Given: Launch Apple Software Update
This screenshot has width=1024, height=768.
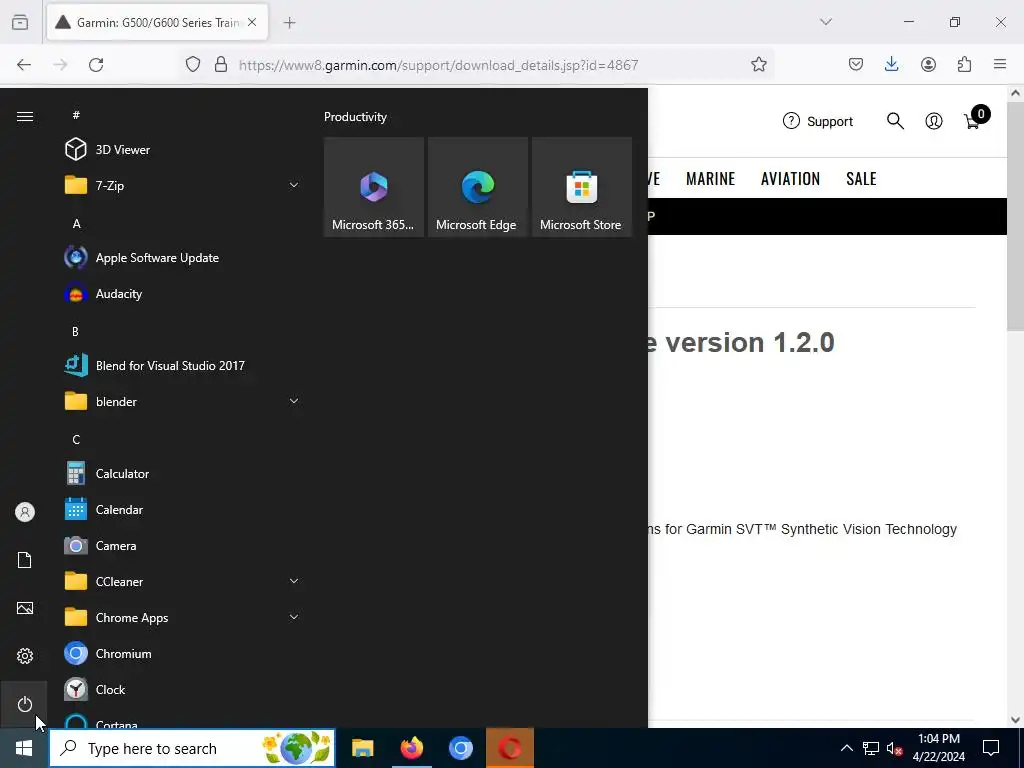Looking at the screenshot, I should coord(183,257).
